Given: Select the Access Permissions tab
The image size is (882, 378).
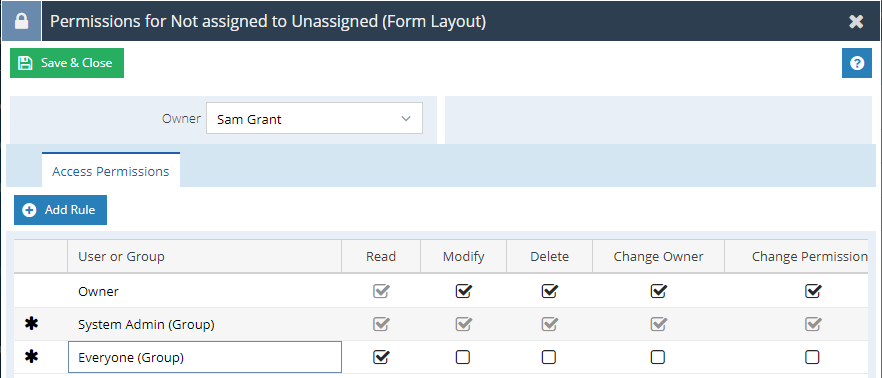Looking at the screenshot, I should click(x=111, y=170).
